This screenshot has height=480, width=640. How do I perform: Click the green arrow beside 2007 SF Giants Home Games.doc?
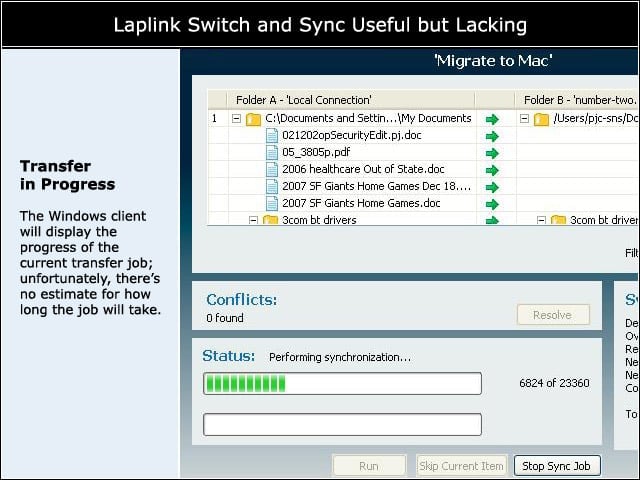pos(492,204)
